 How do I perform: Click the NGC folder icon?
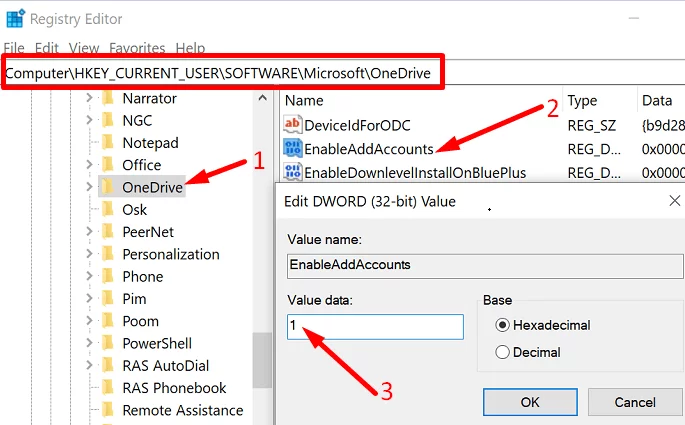click(x=108, y=120)
